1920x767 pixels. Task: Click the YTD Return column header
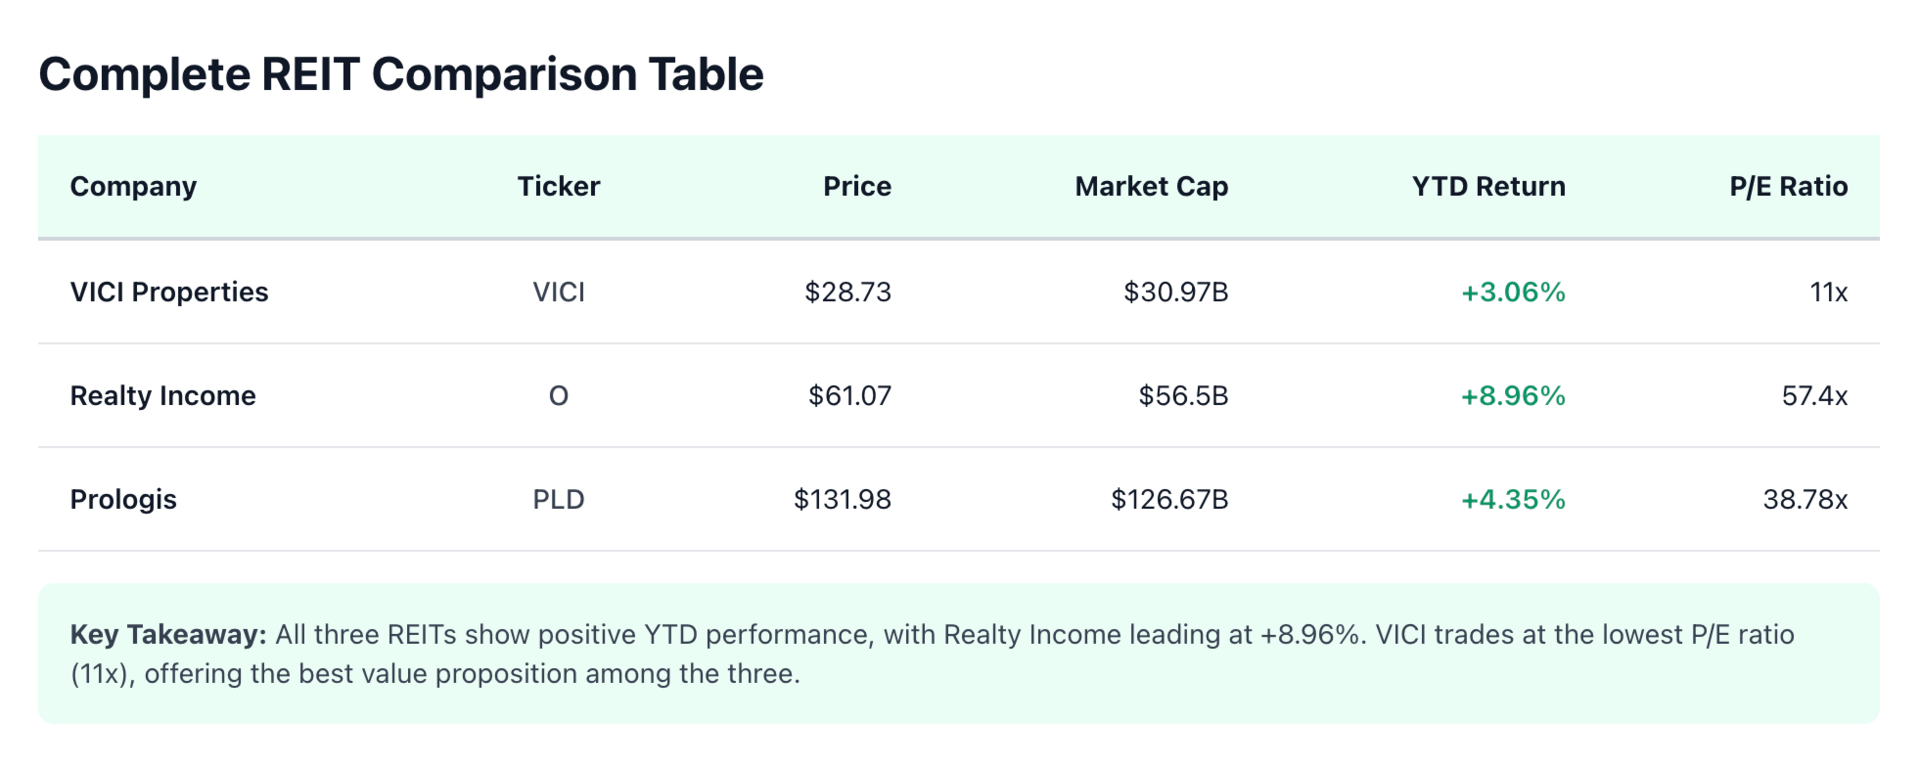[1487, 186]
